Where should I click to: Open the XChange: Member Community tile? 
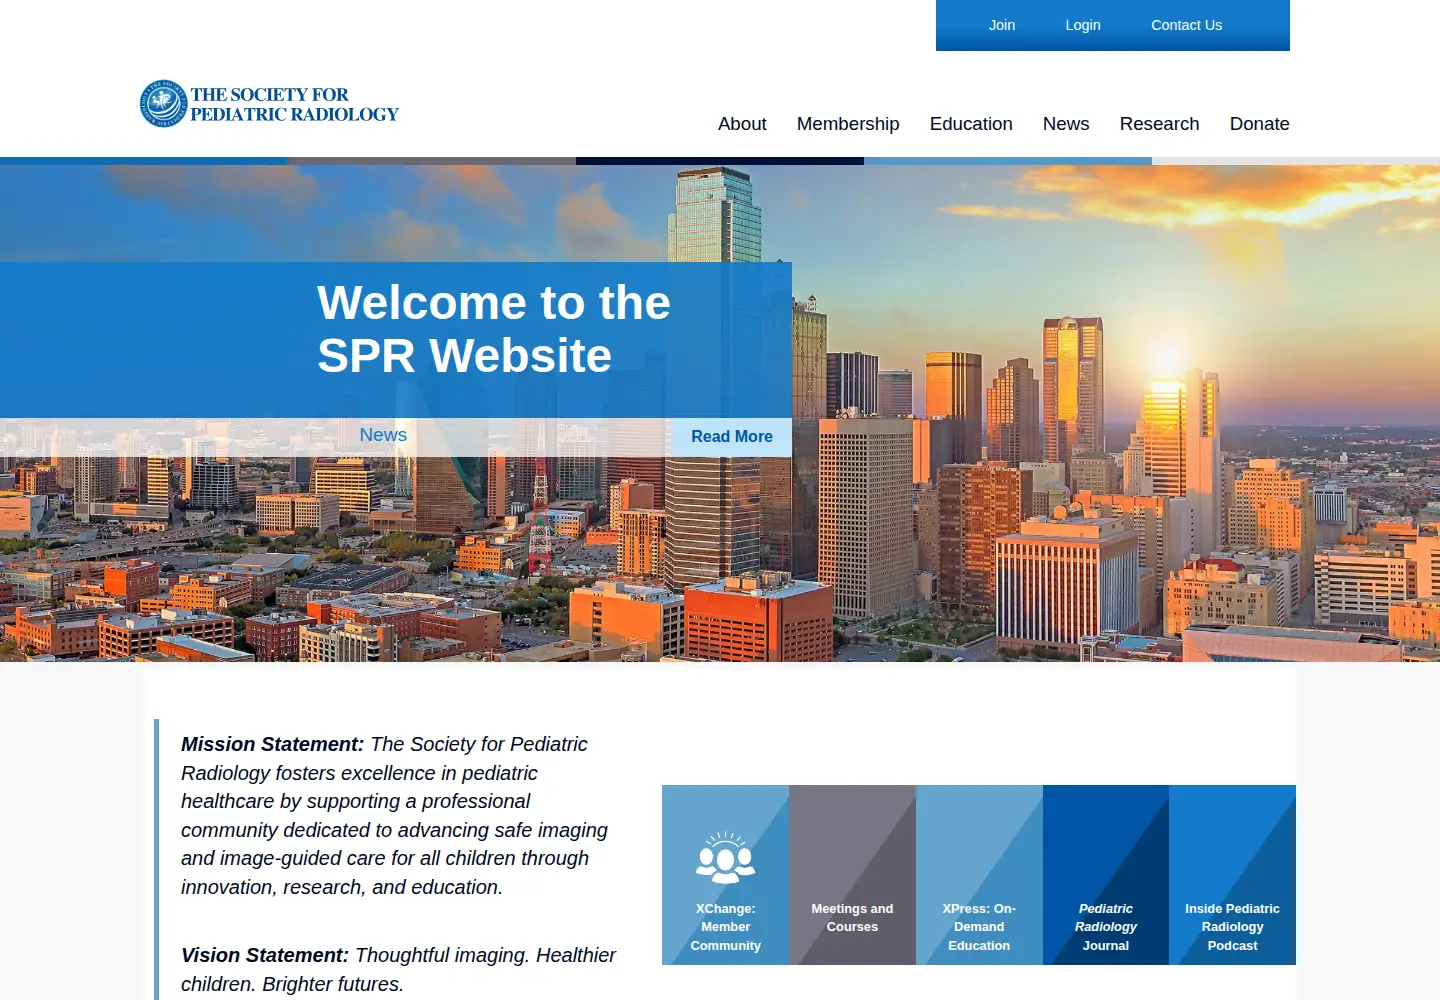(725, 875)
